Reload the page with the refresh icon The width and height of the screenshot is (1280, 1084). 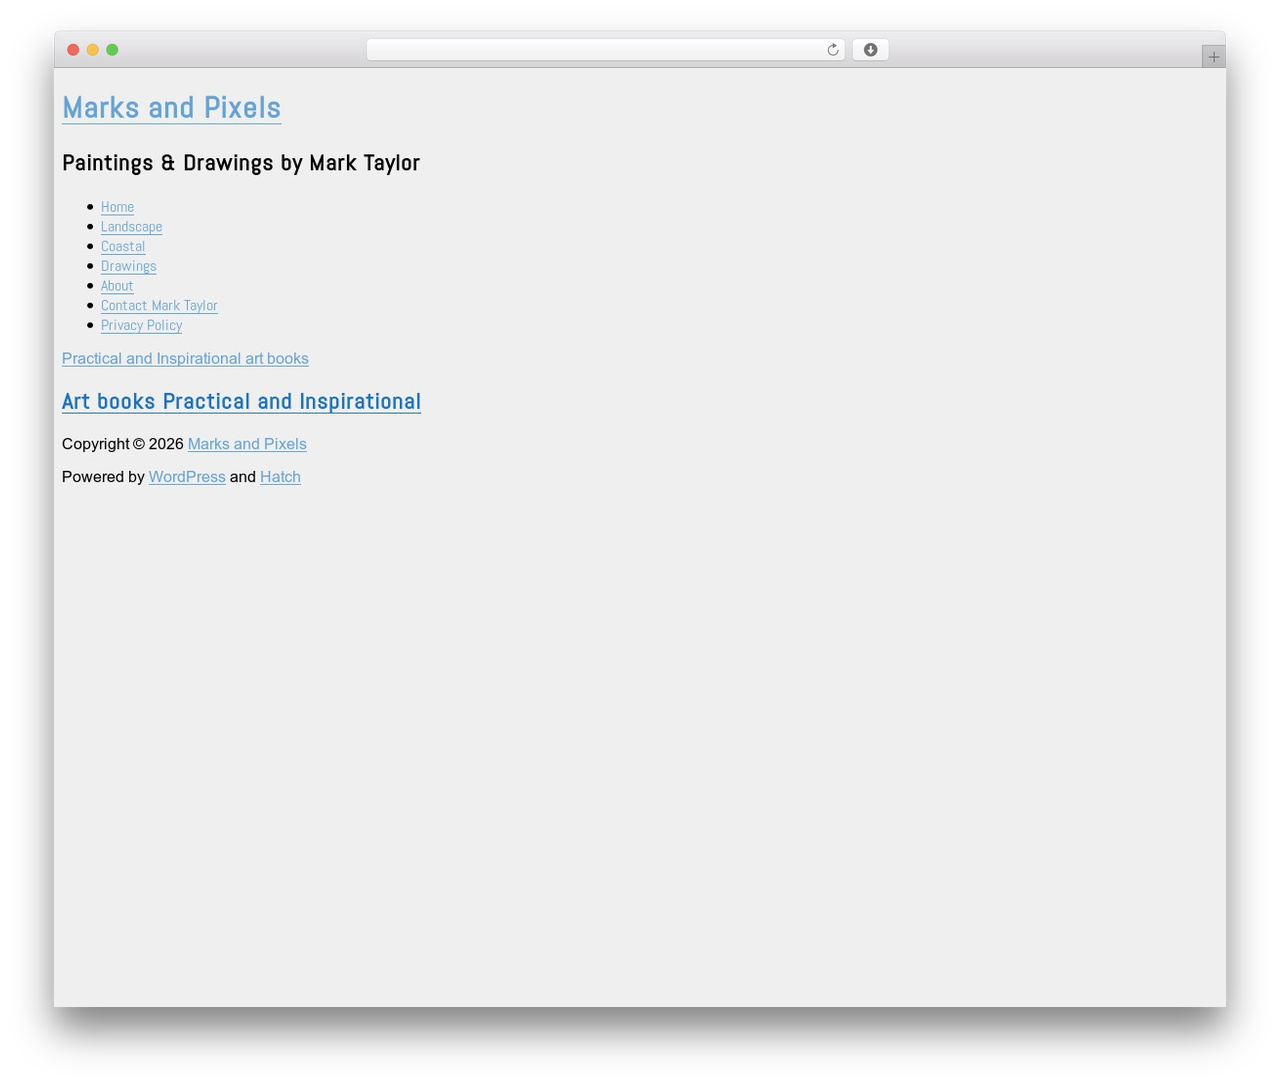pyautogui.click(x=832, y=50)
